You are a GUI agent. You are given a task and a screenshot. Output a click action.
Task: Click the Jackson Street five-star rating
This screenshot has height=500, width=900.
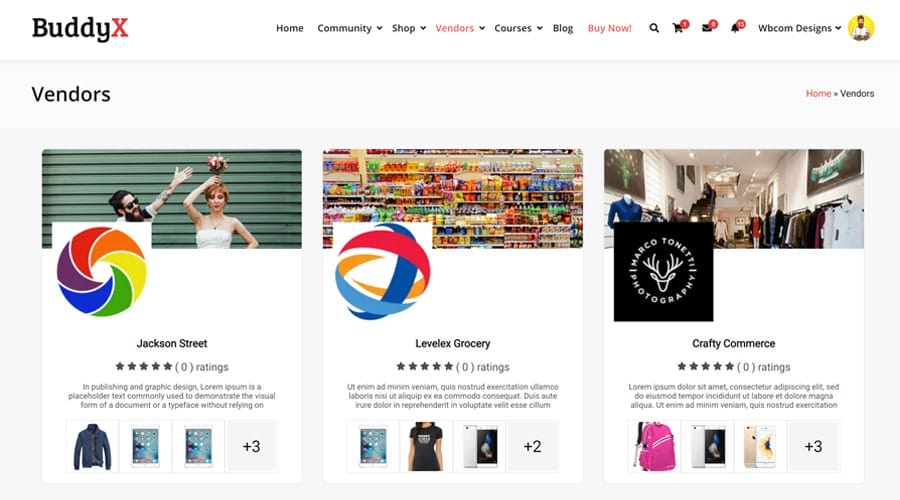(x=143, y=366)
